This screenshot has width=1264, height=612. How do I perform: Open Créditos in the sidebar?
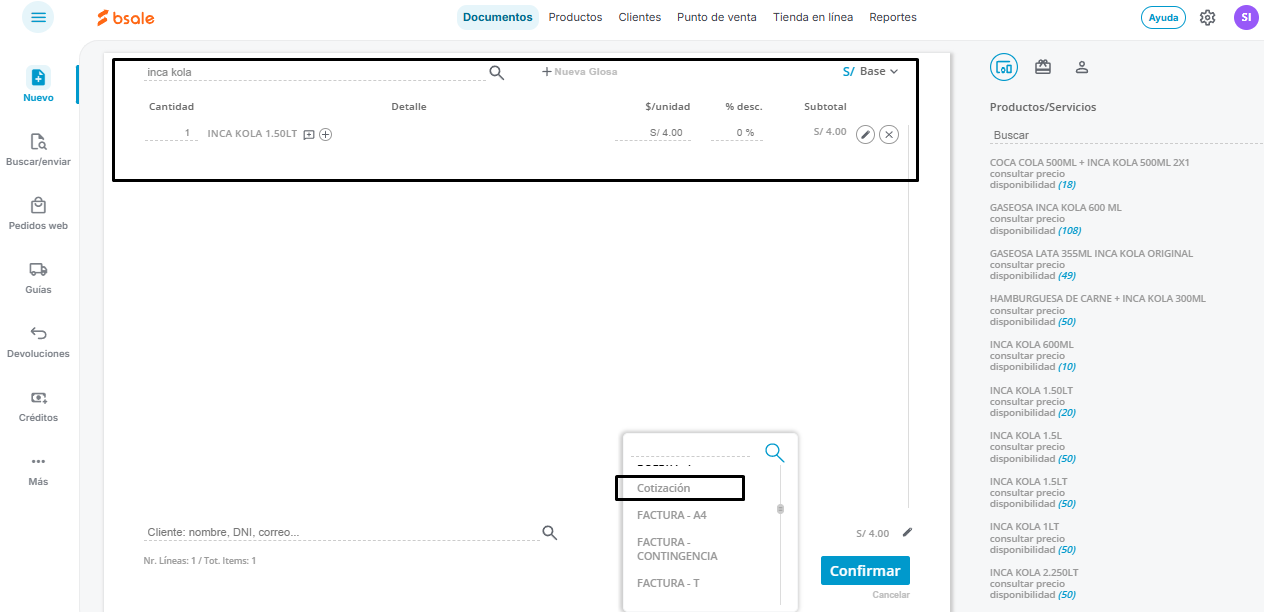pos(38,406)
